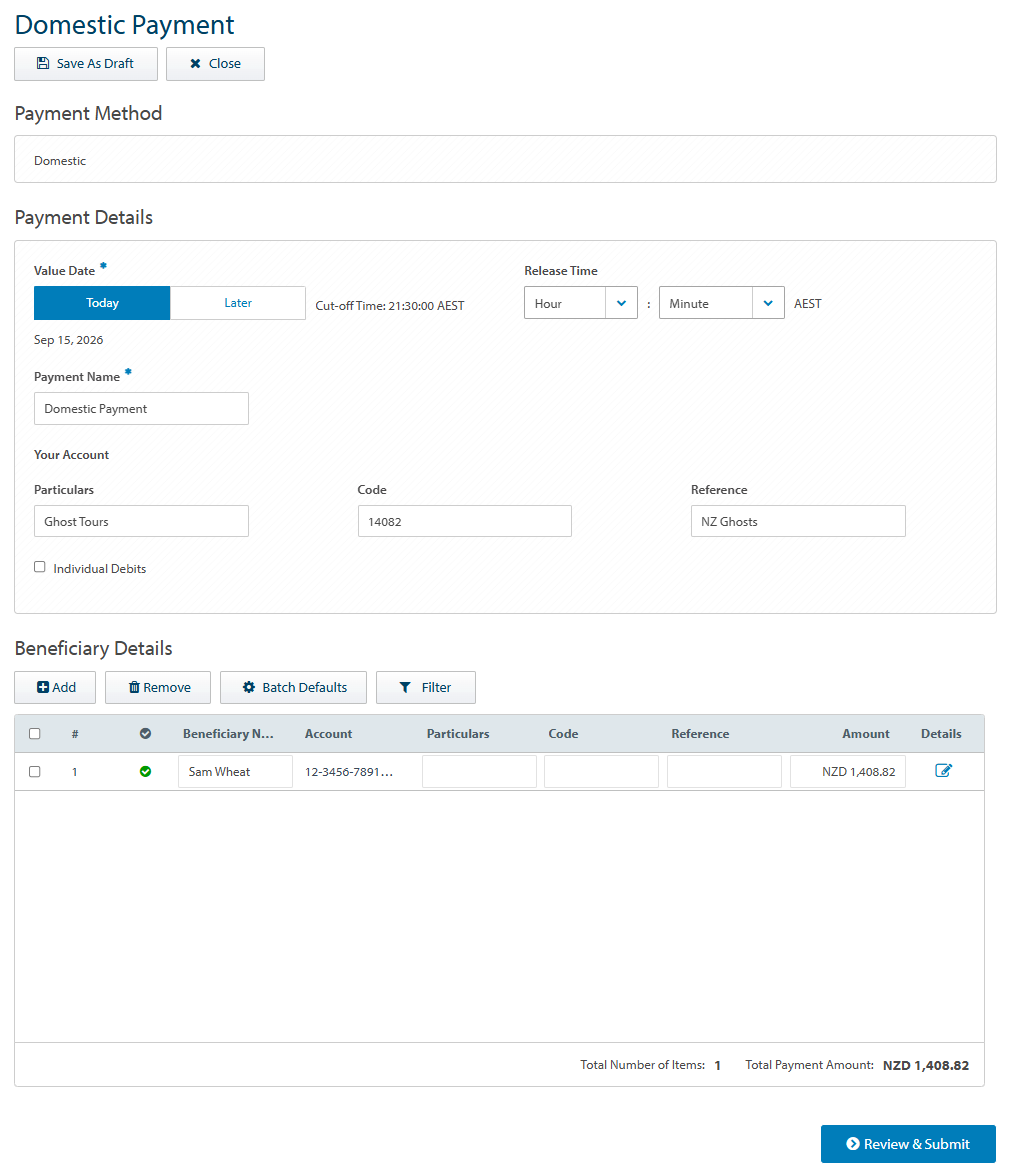Click the row Code field for Sam Wheat
1012x1174 pixels.
click(601, 772)
